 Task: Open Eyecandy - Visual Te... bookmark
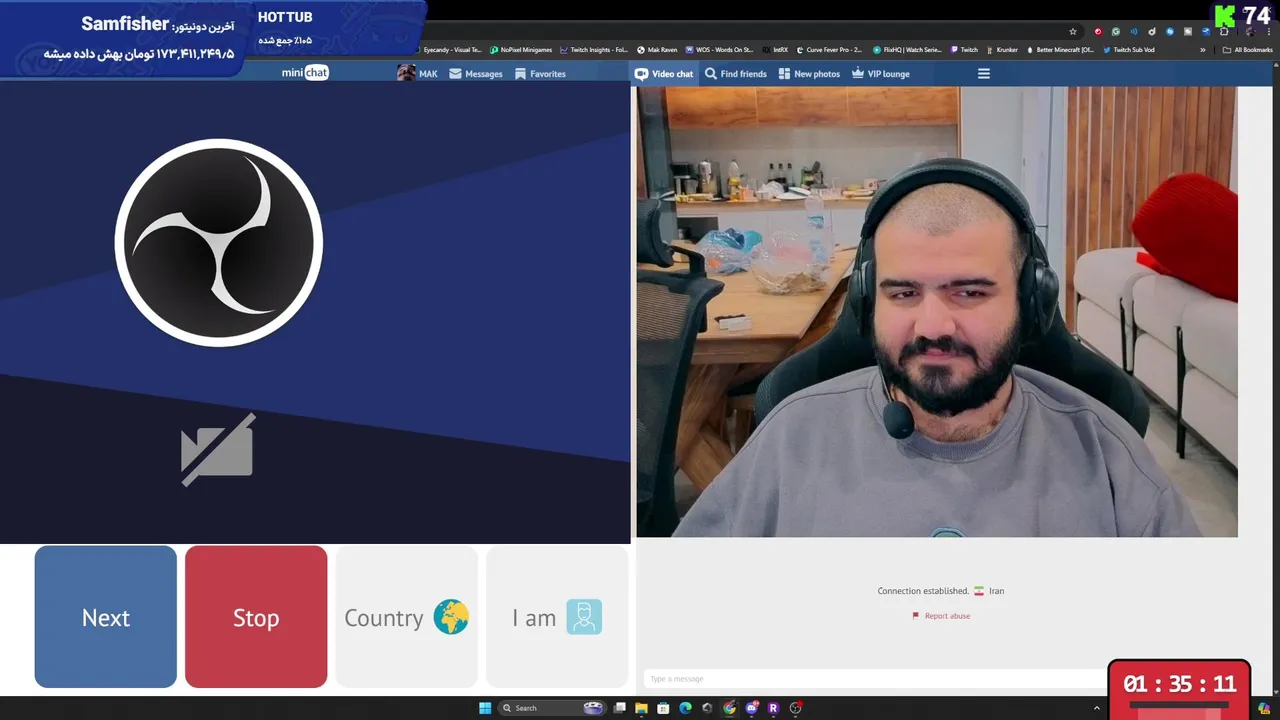pyautogui.click(x=447, y=50)
